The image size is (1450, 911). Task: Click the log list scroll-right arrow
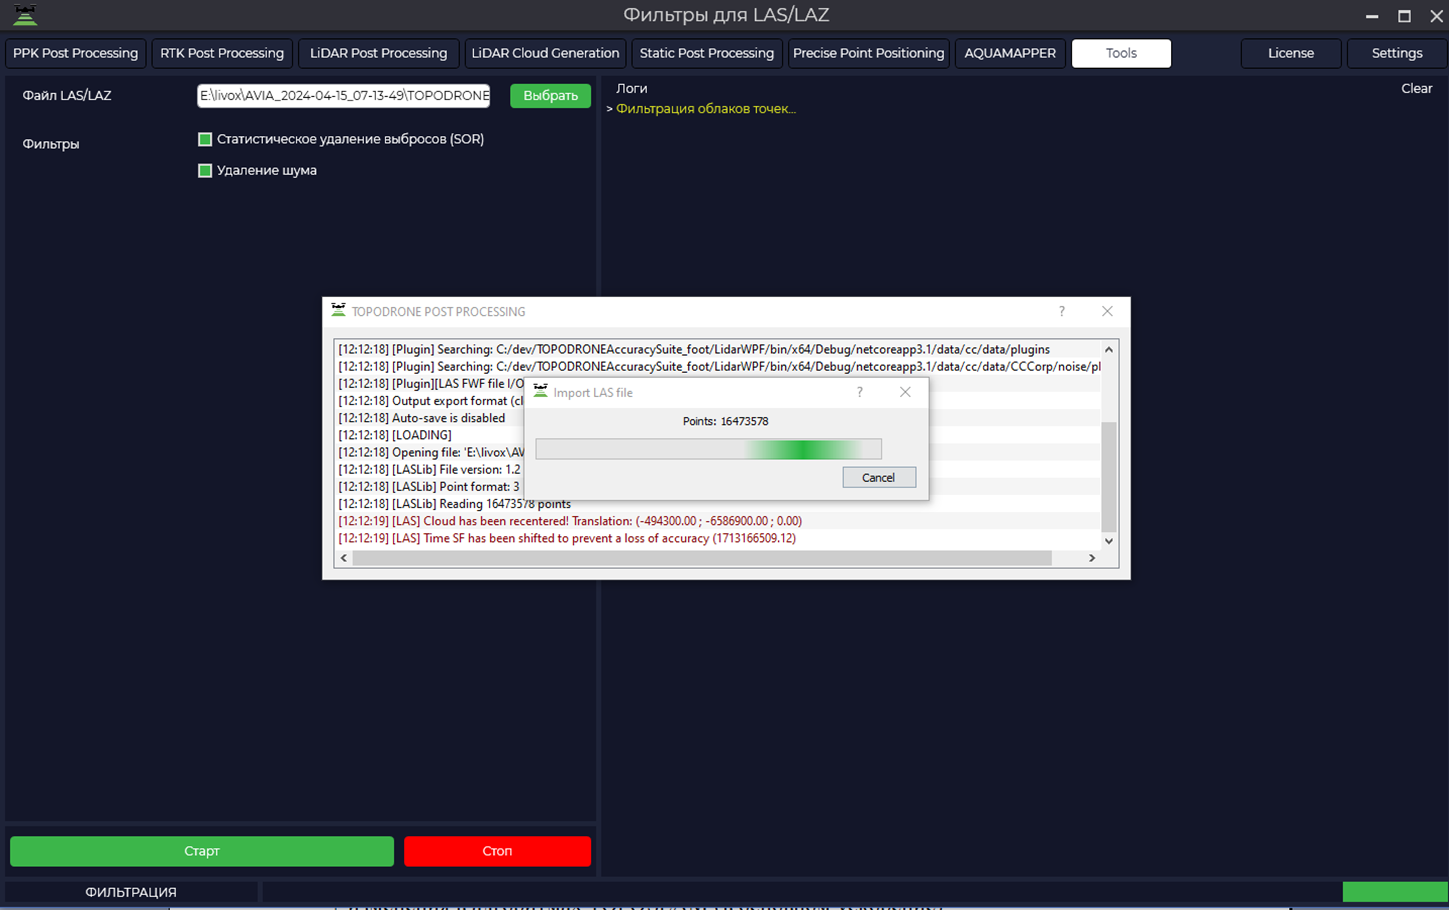[x=1092, y=558]
